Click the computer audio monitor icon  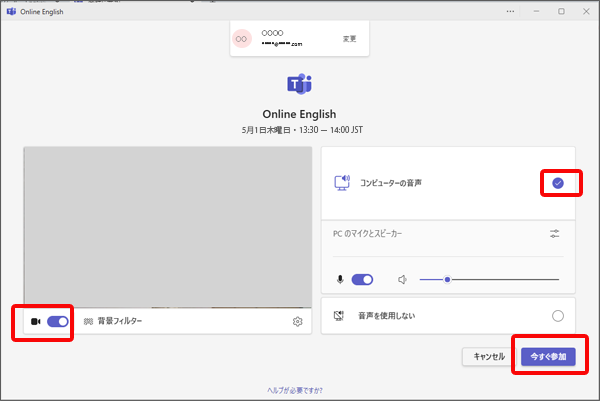[342, 183]
